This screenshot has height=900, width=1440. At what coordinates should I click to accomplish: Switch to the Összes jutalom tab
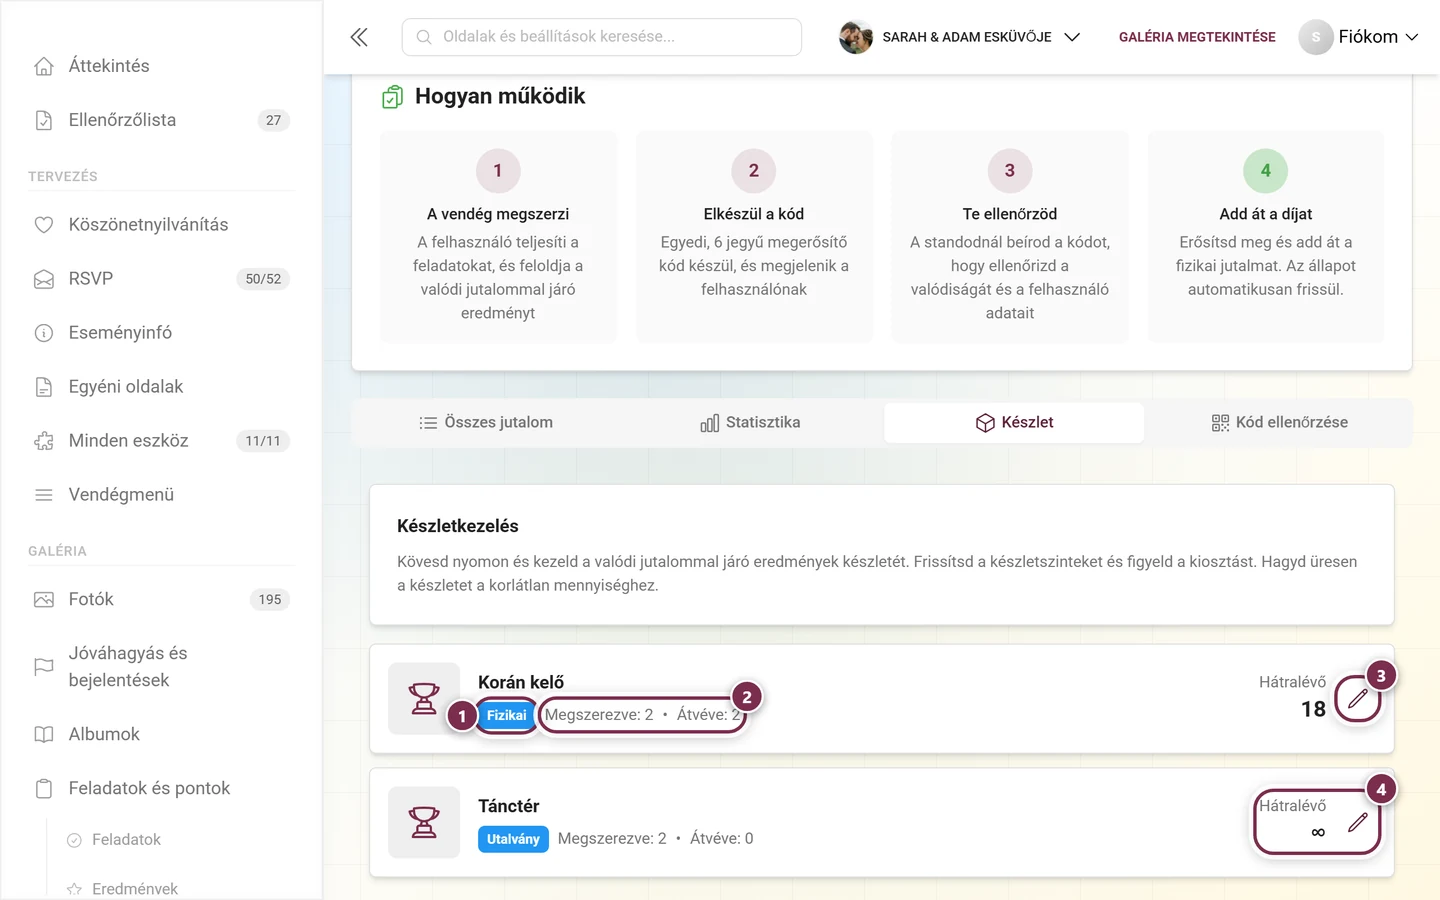(x=485, y=423)
